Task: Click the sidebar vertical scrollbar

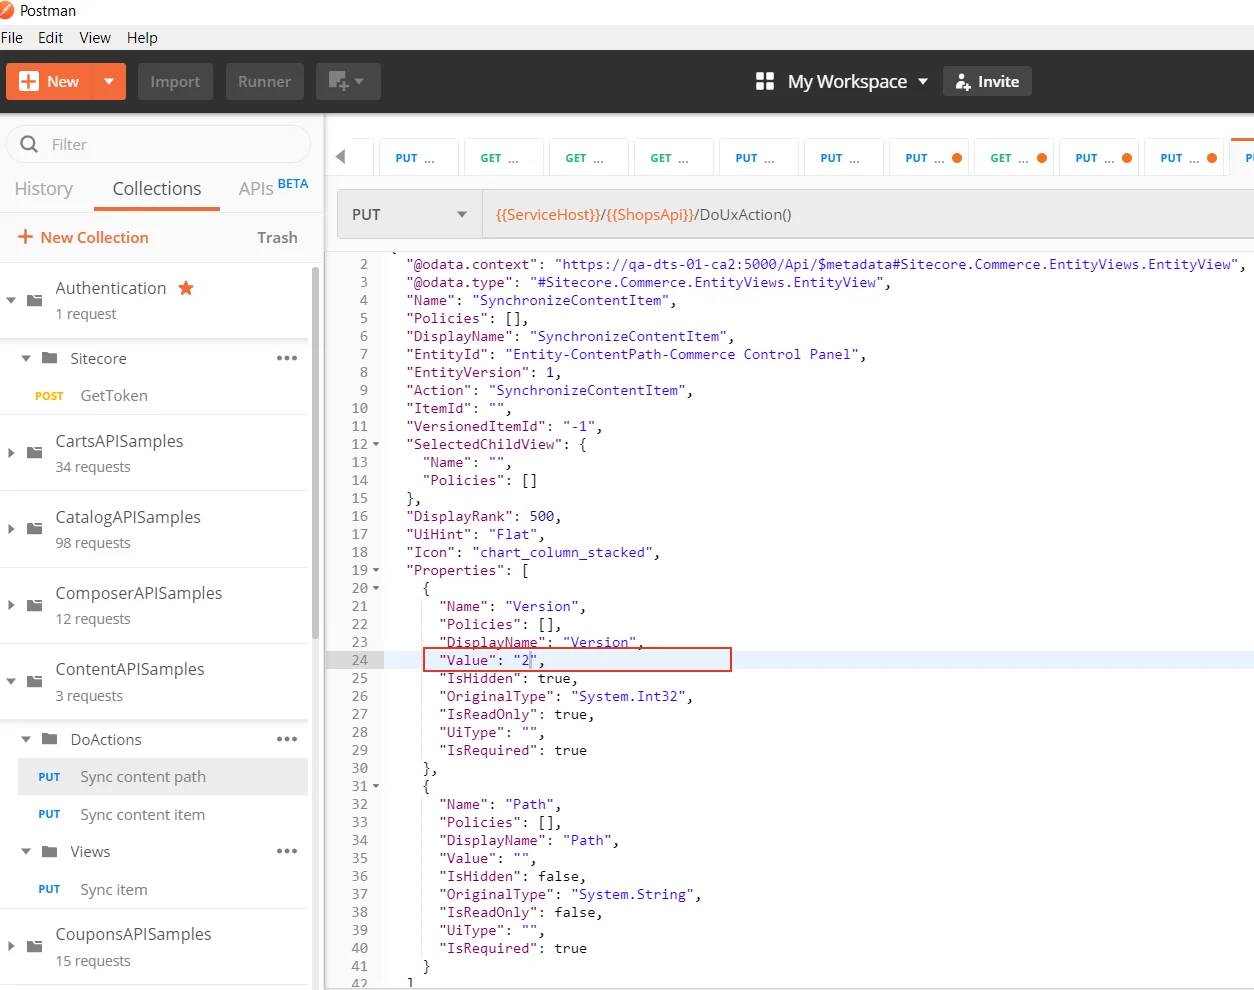Action: tap(316, 453)
